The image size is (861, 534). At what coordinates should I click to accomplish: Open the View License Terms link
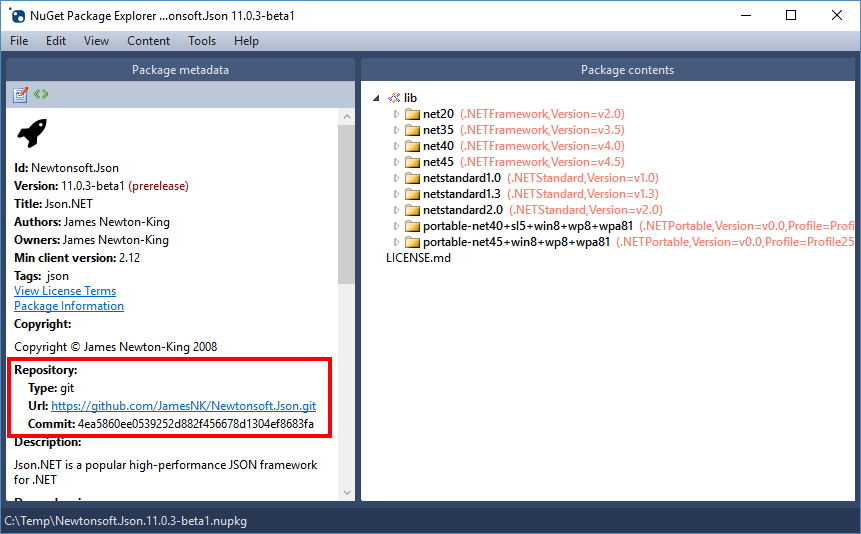coord(65,291)
